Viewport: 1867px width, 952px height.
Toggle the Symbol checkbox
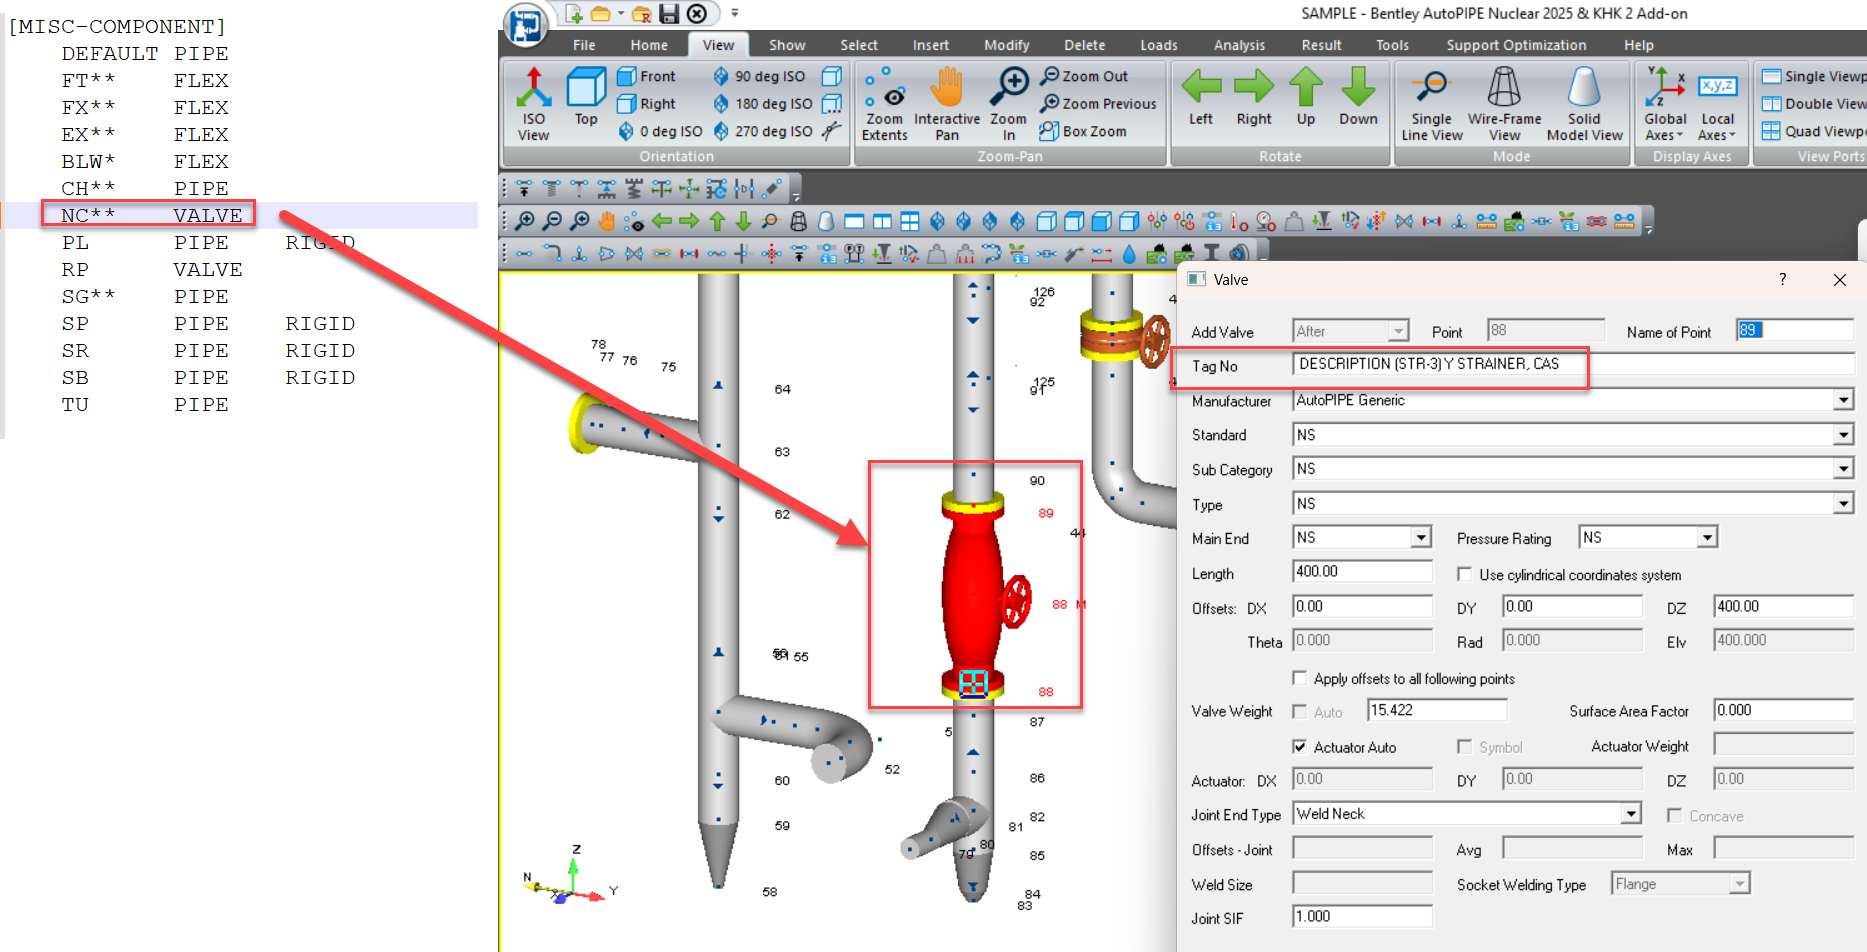(1464, 746)
